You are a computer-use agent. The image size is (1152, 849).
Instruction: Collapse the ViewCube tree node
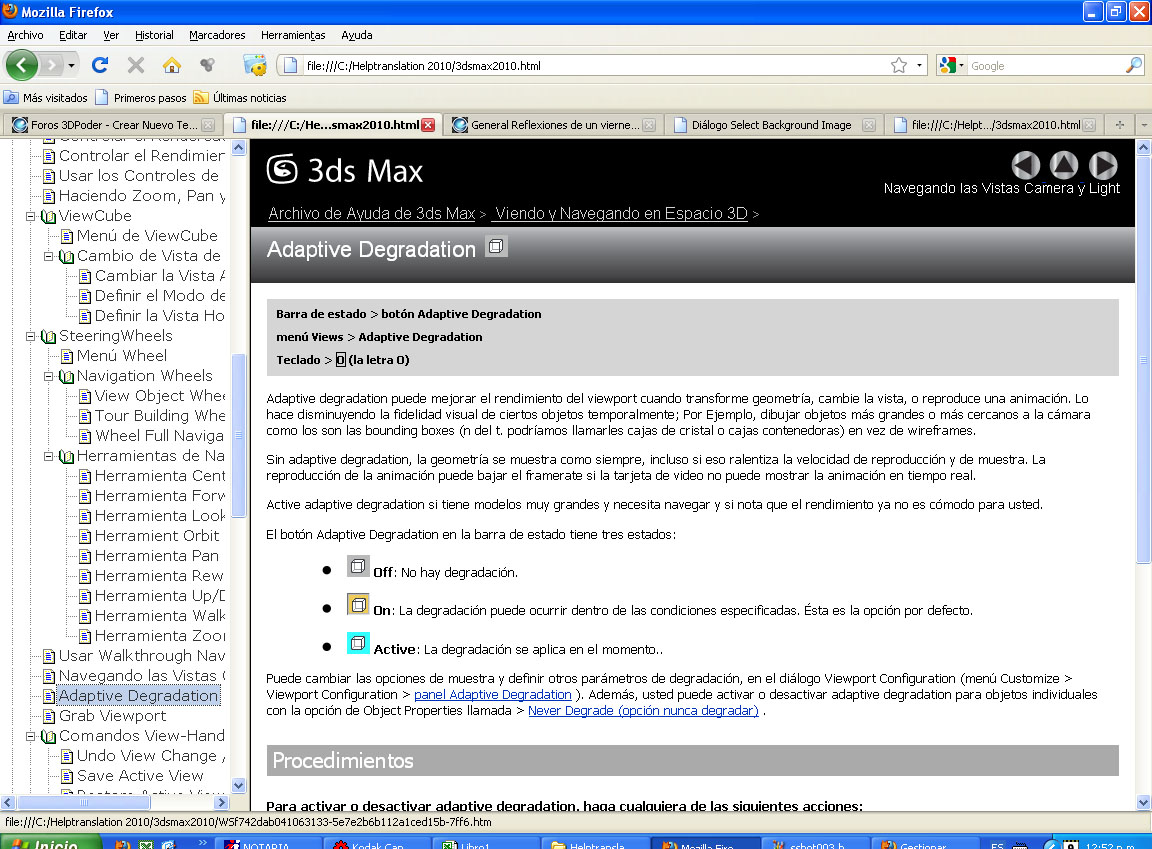[x=30, y=216]
